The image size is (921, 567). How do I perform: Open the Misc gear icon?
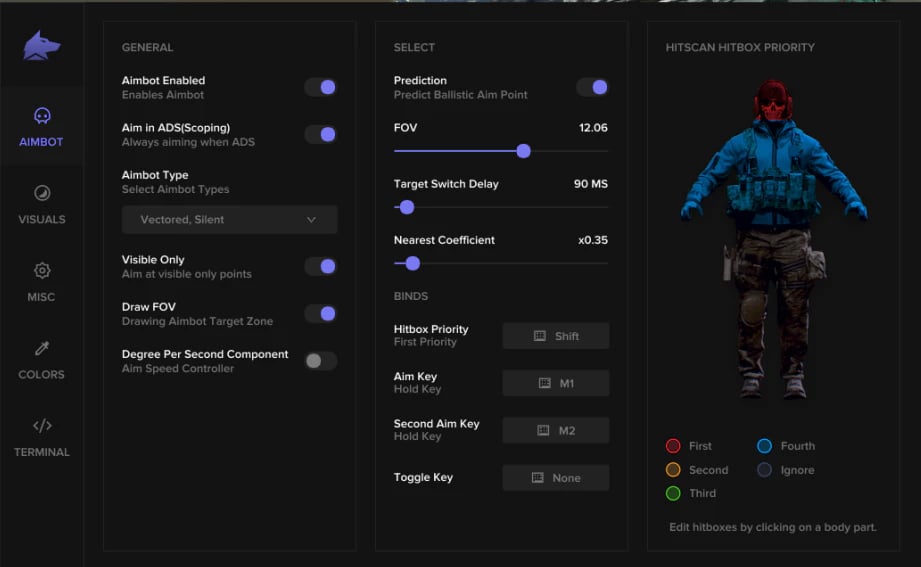tap(42, 270)
